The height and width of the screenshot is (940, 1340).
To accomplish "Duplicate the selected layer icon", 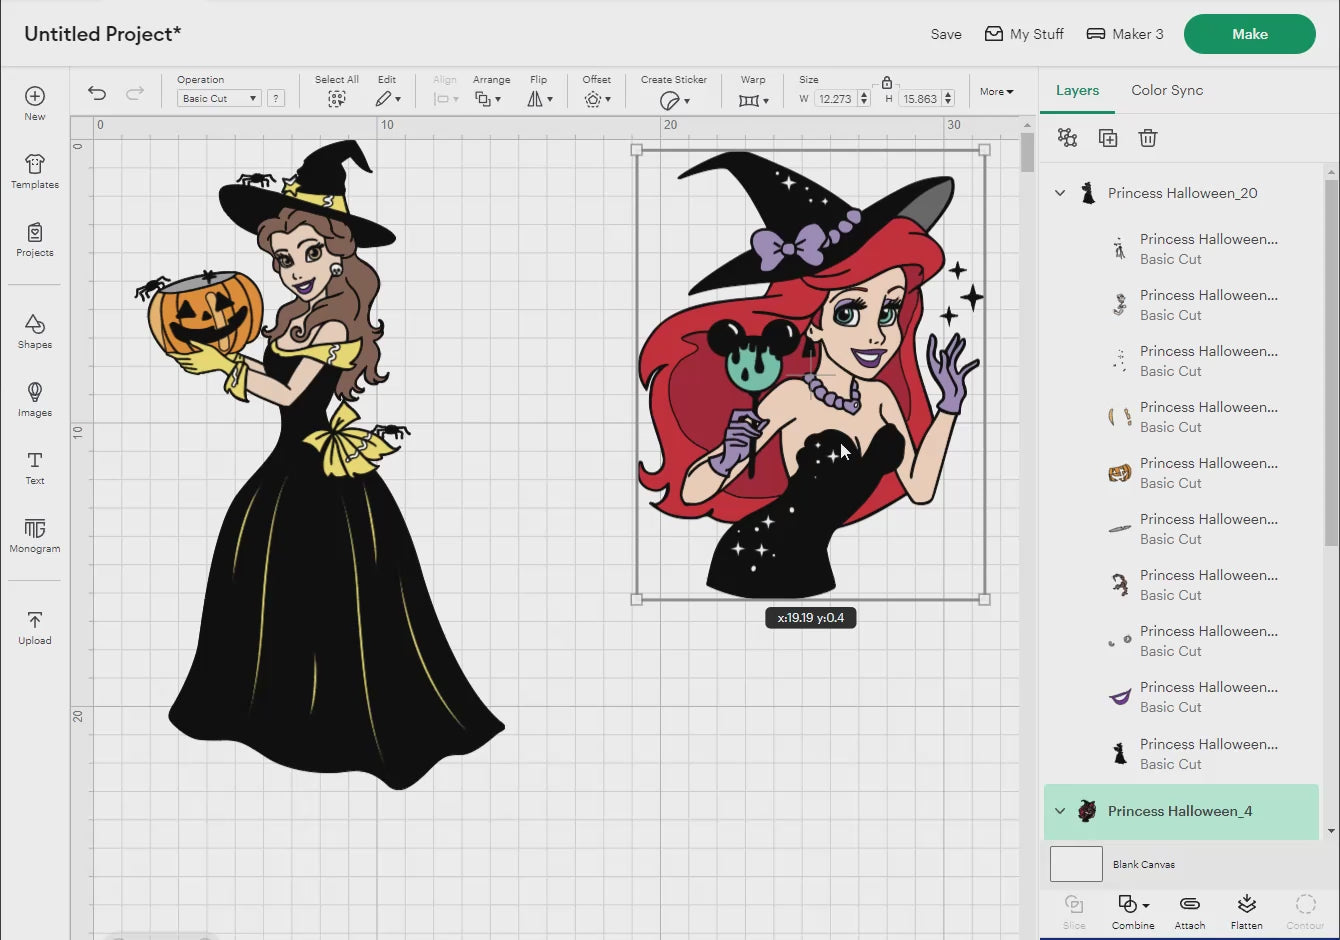I will coord(1108,138).
